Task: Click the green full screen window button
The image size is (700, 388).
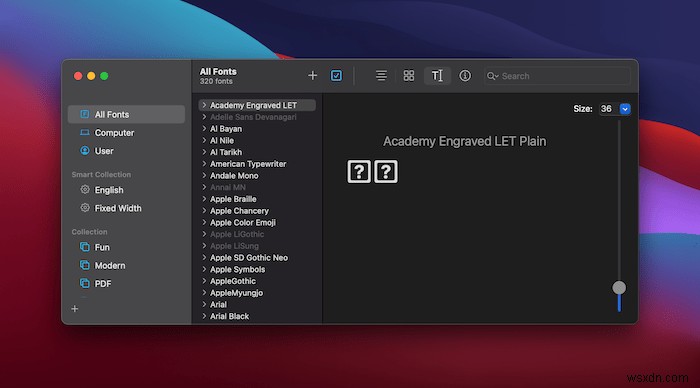Action: tap(104, 76)
